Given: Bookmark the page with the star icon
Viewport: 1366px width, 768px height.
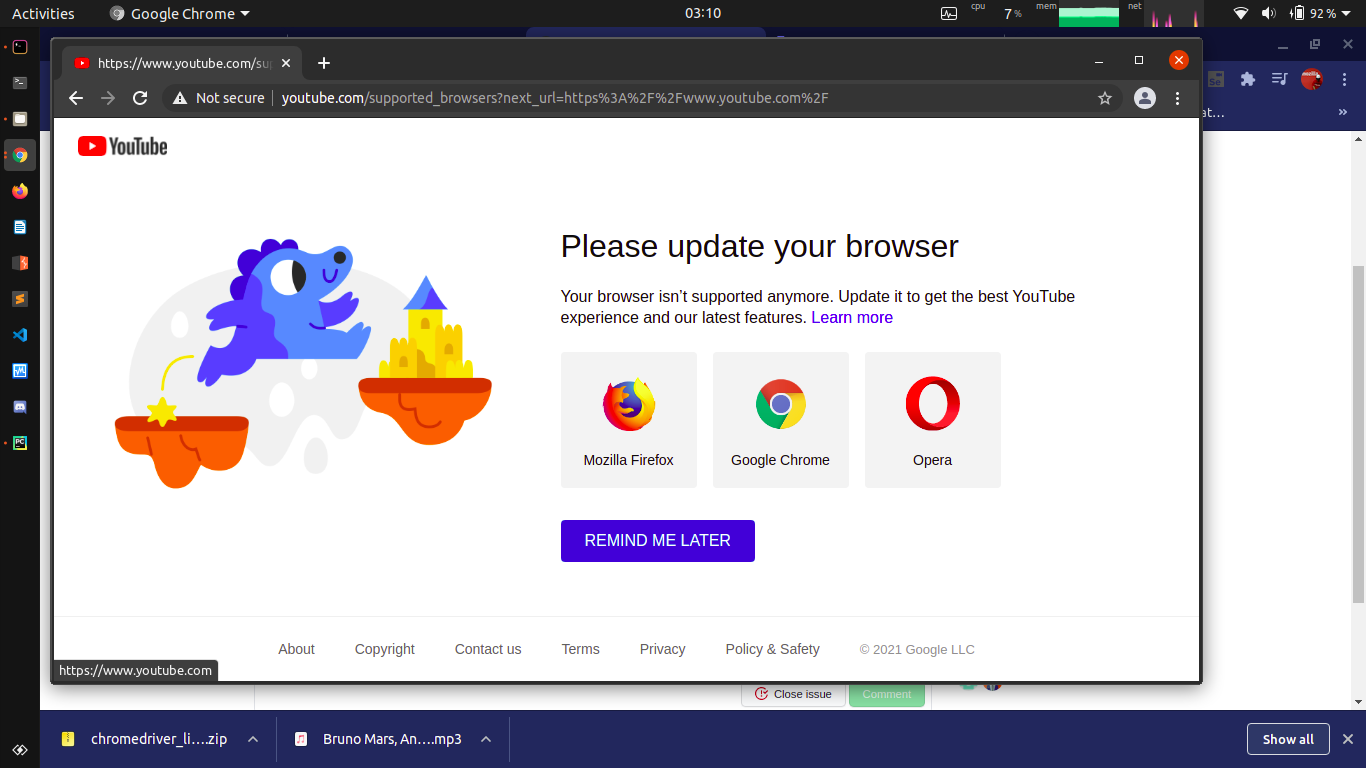Looking at the screenshot, I should pyautogui.click(x=1104, y=98).
